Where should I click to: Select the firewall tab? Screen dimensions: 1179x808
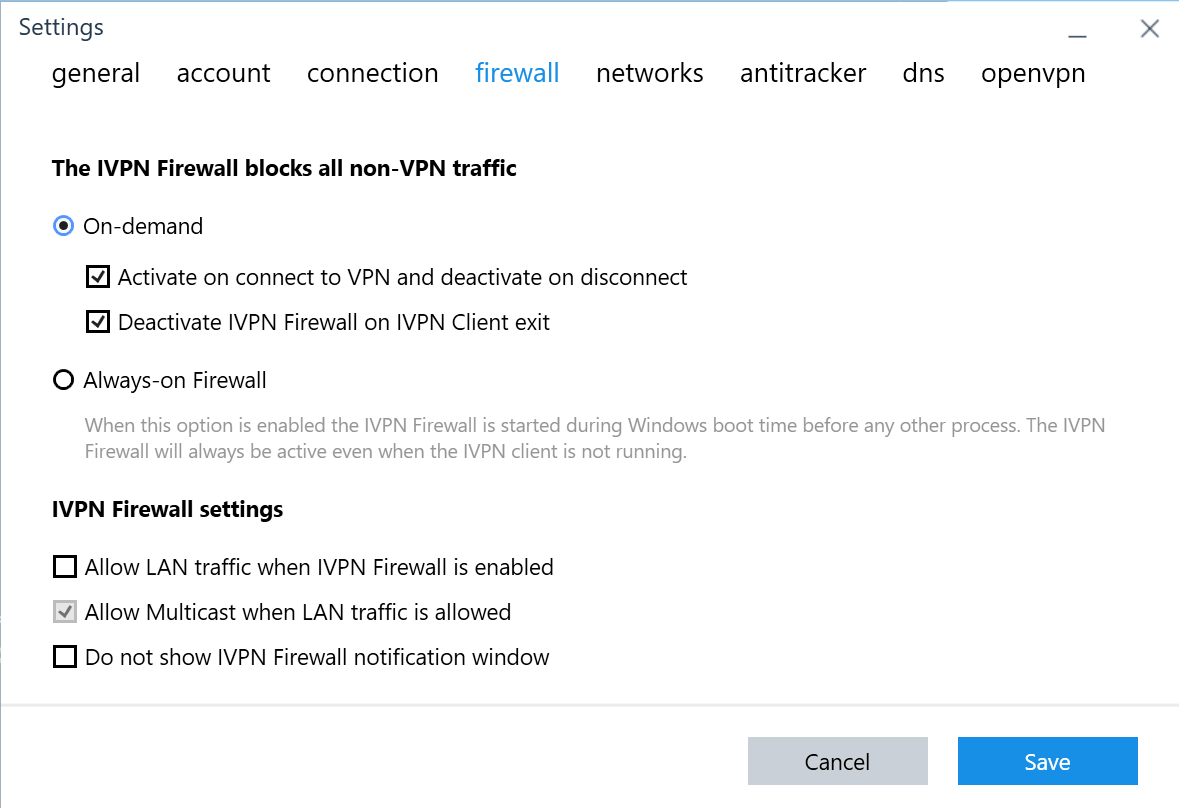click(x=517, y=73)
